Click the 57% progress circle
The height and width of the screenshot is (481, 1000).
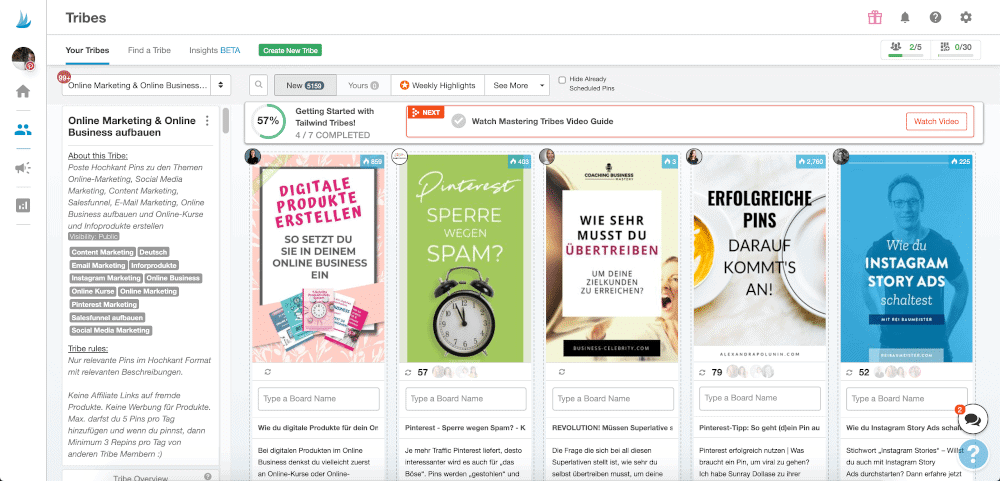(267, 120)
